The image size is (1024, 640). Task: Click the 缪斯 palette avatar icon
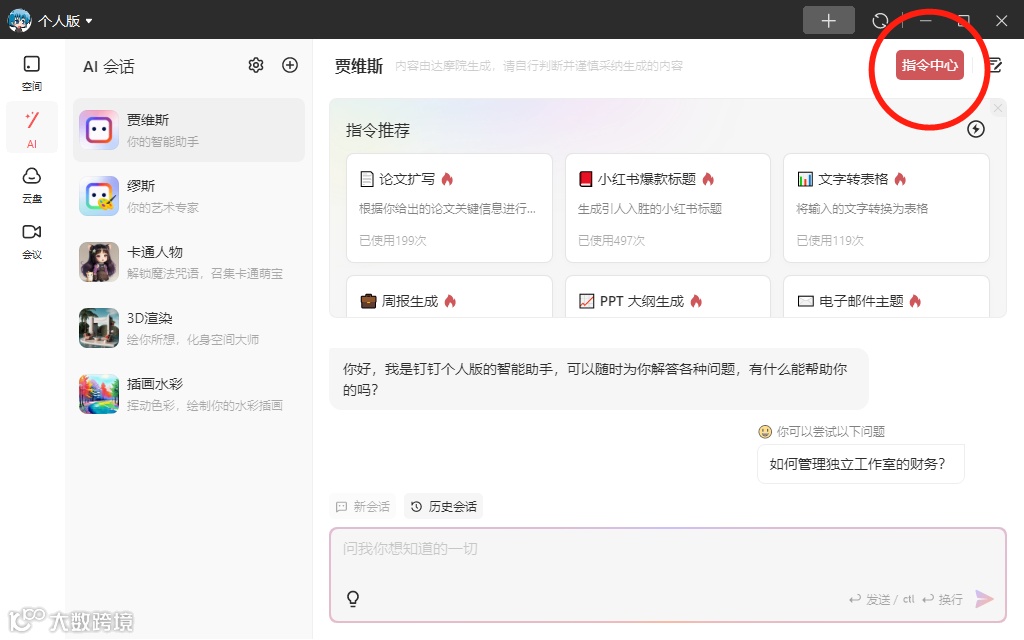(x=99, y=196)
